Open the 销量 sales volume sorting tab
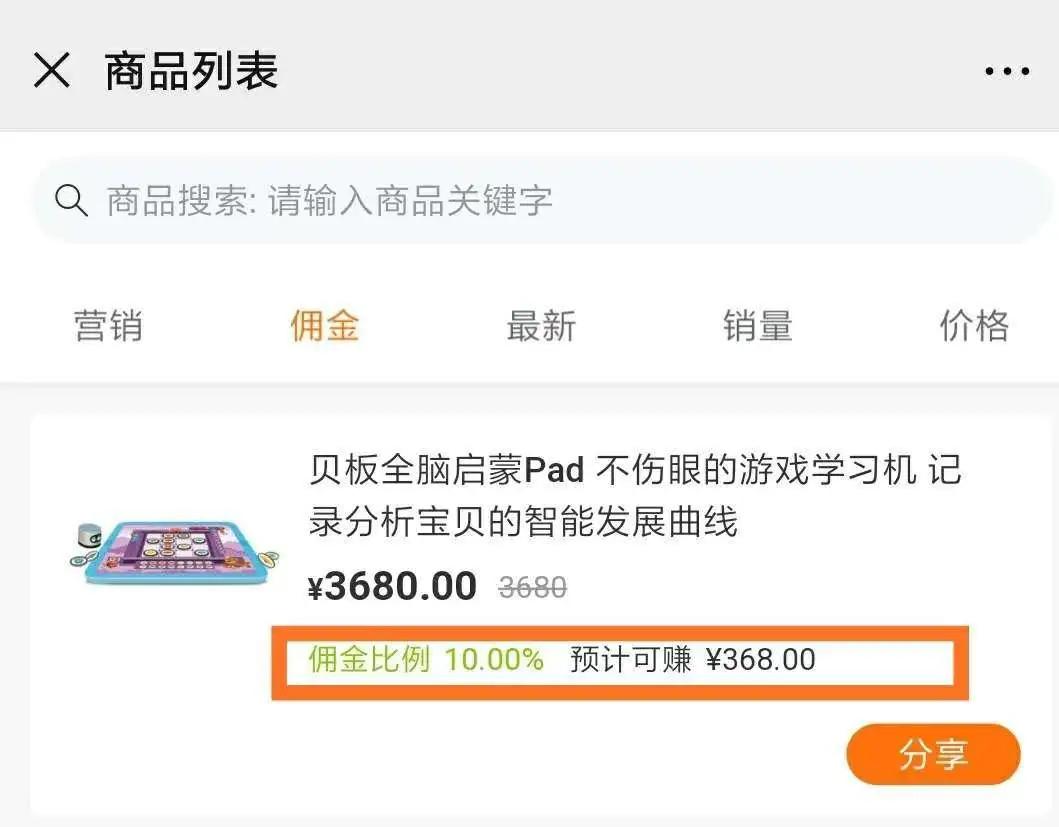Screen dimensions: 1059x827 click(755, 324)
